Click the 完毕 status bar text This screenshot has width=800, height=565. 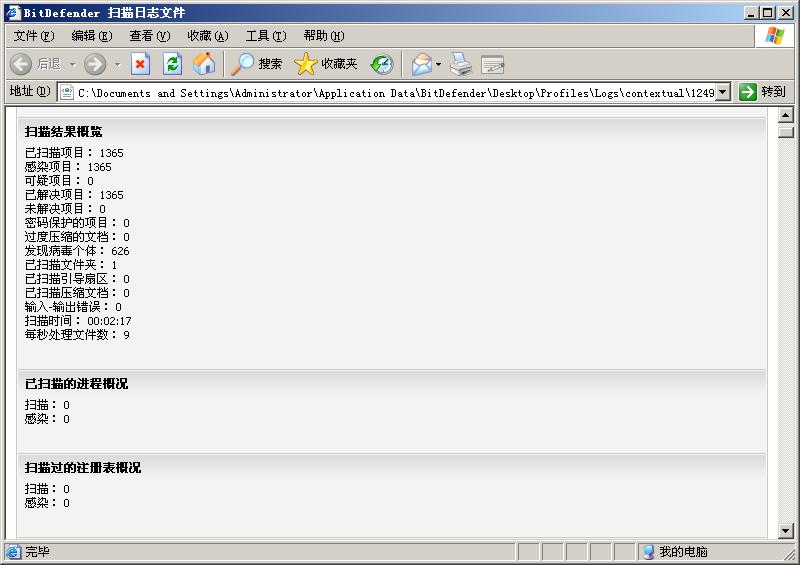tap(37, 552)
